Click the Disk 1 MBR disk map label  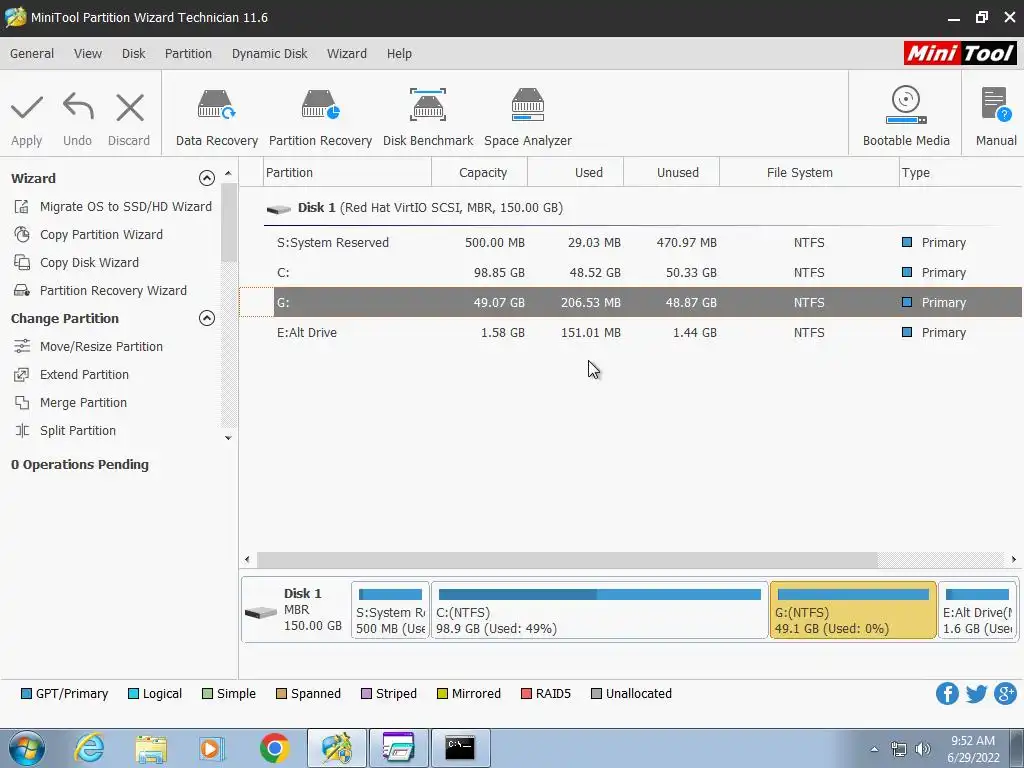tap(296, 611)
